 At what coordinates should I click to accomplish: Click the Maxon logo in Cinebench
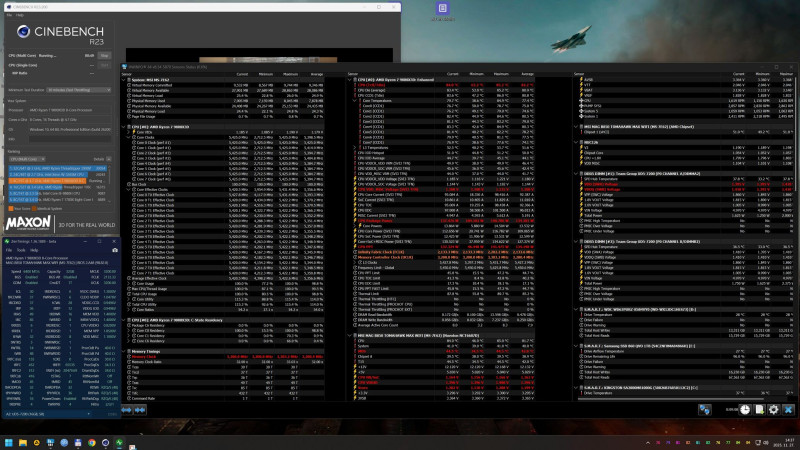tap(28, 223)
